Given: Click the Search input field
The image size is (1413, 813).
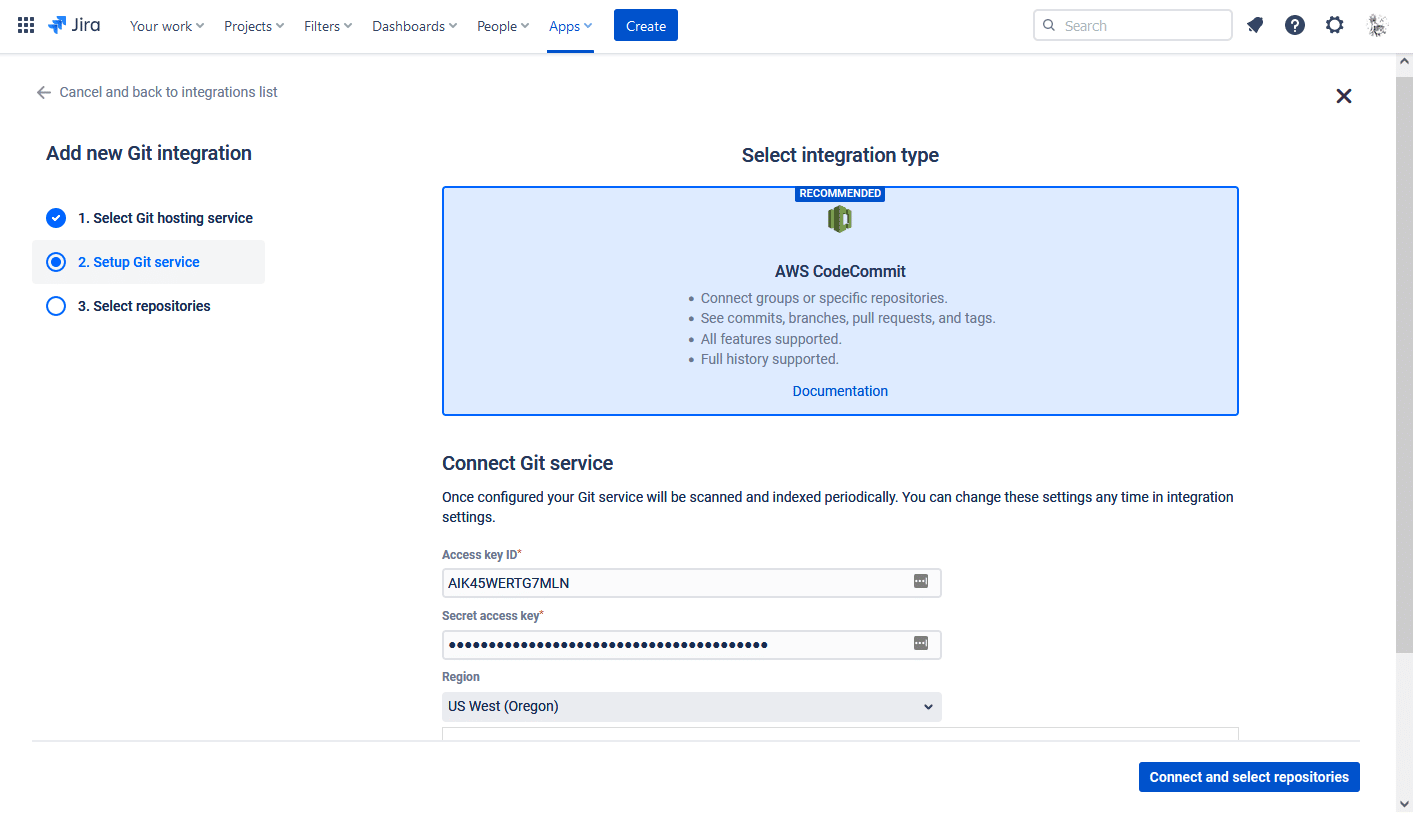Looking at the screenshot, I should [1132, 25].
